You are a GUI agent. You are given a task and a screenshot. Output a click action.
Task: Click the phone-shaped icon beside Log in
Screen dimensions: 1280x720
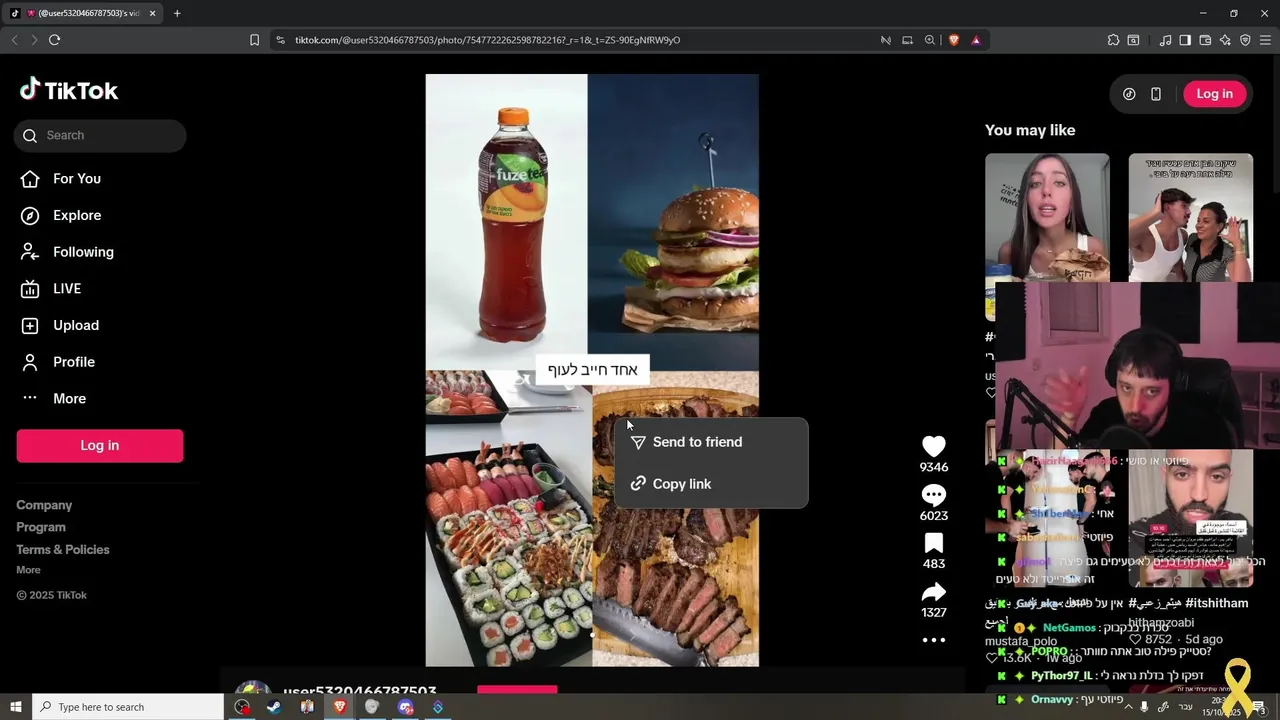(1156, 94)
